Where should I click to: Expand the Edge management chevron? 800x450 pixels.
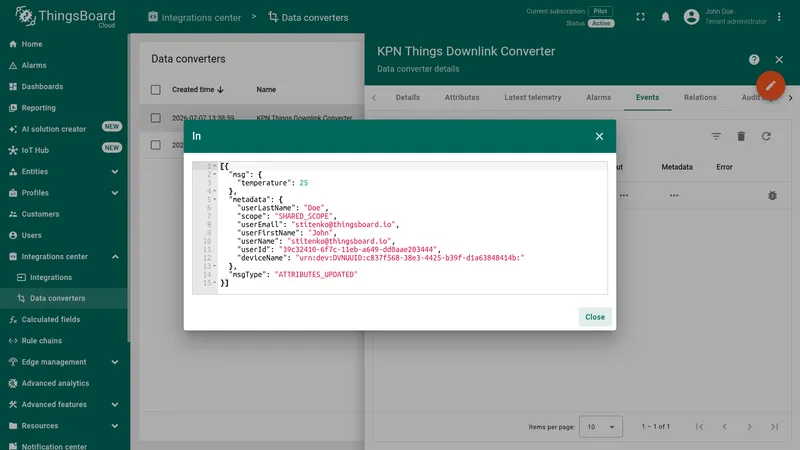(x=115, y=362)
